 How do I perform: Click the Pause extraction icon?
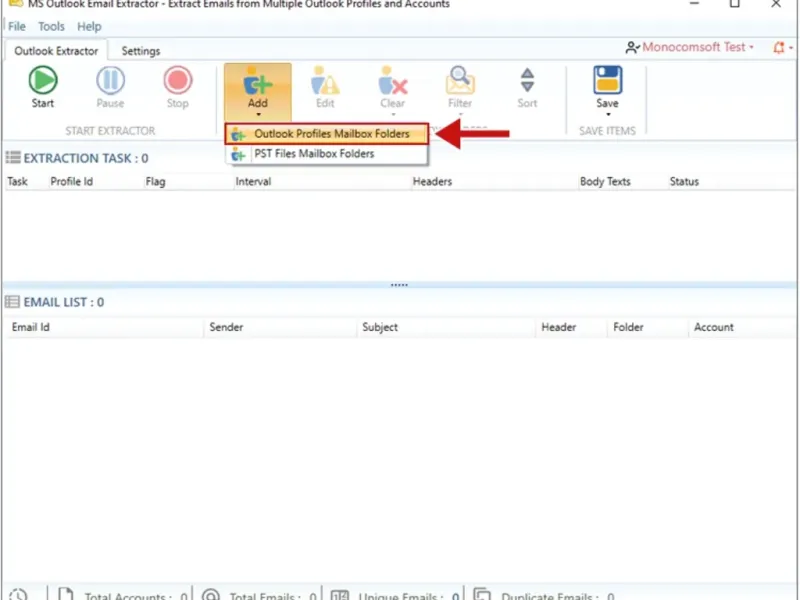[x=110, y=81]
